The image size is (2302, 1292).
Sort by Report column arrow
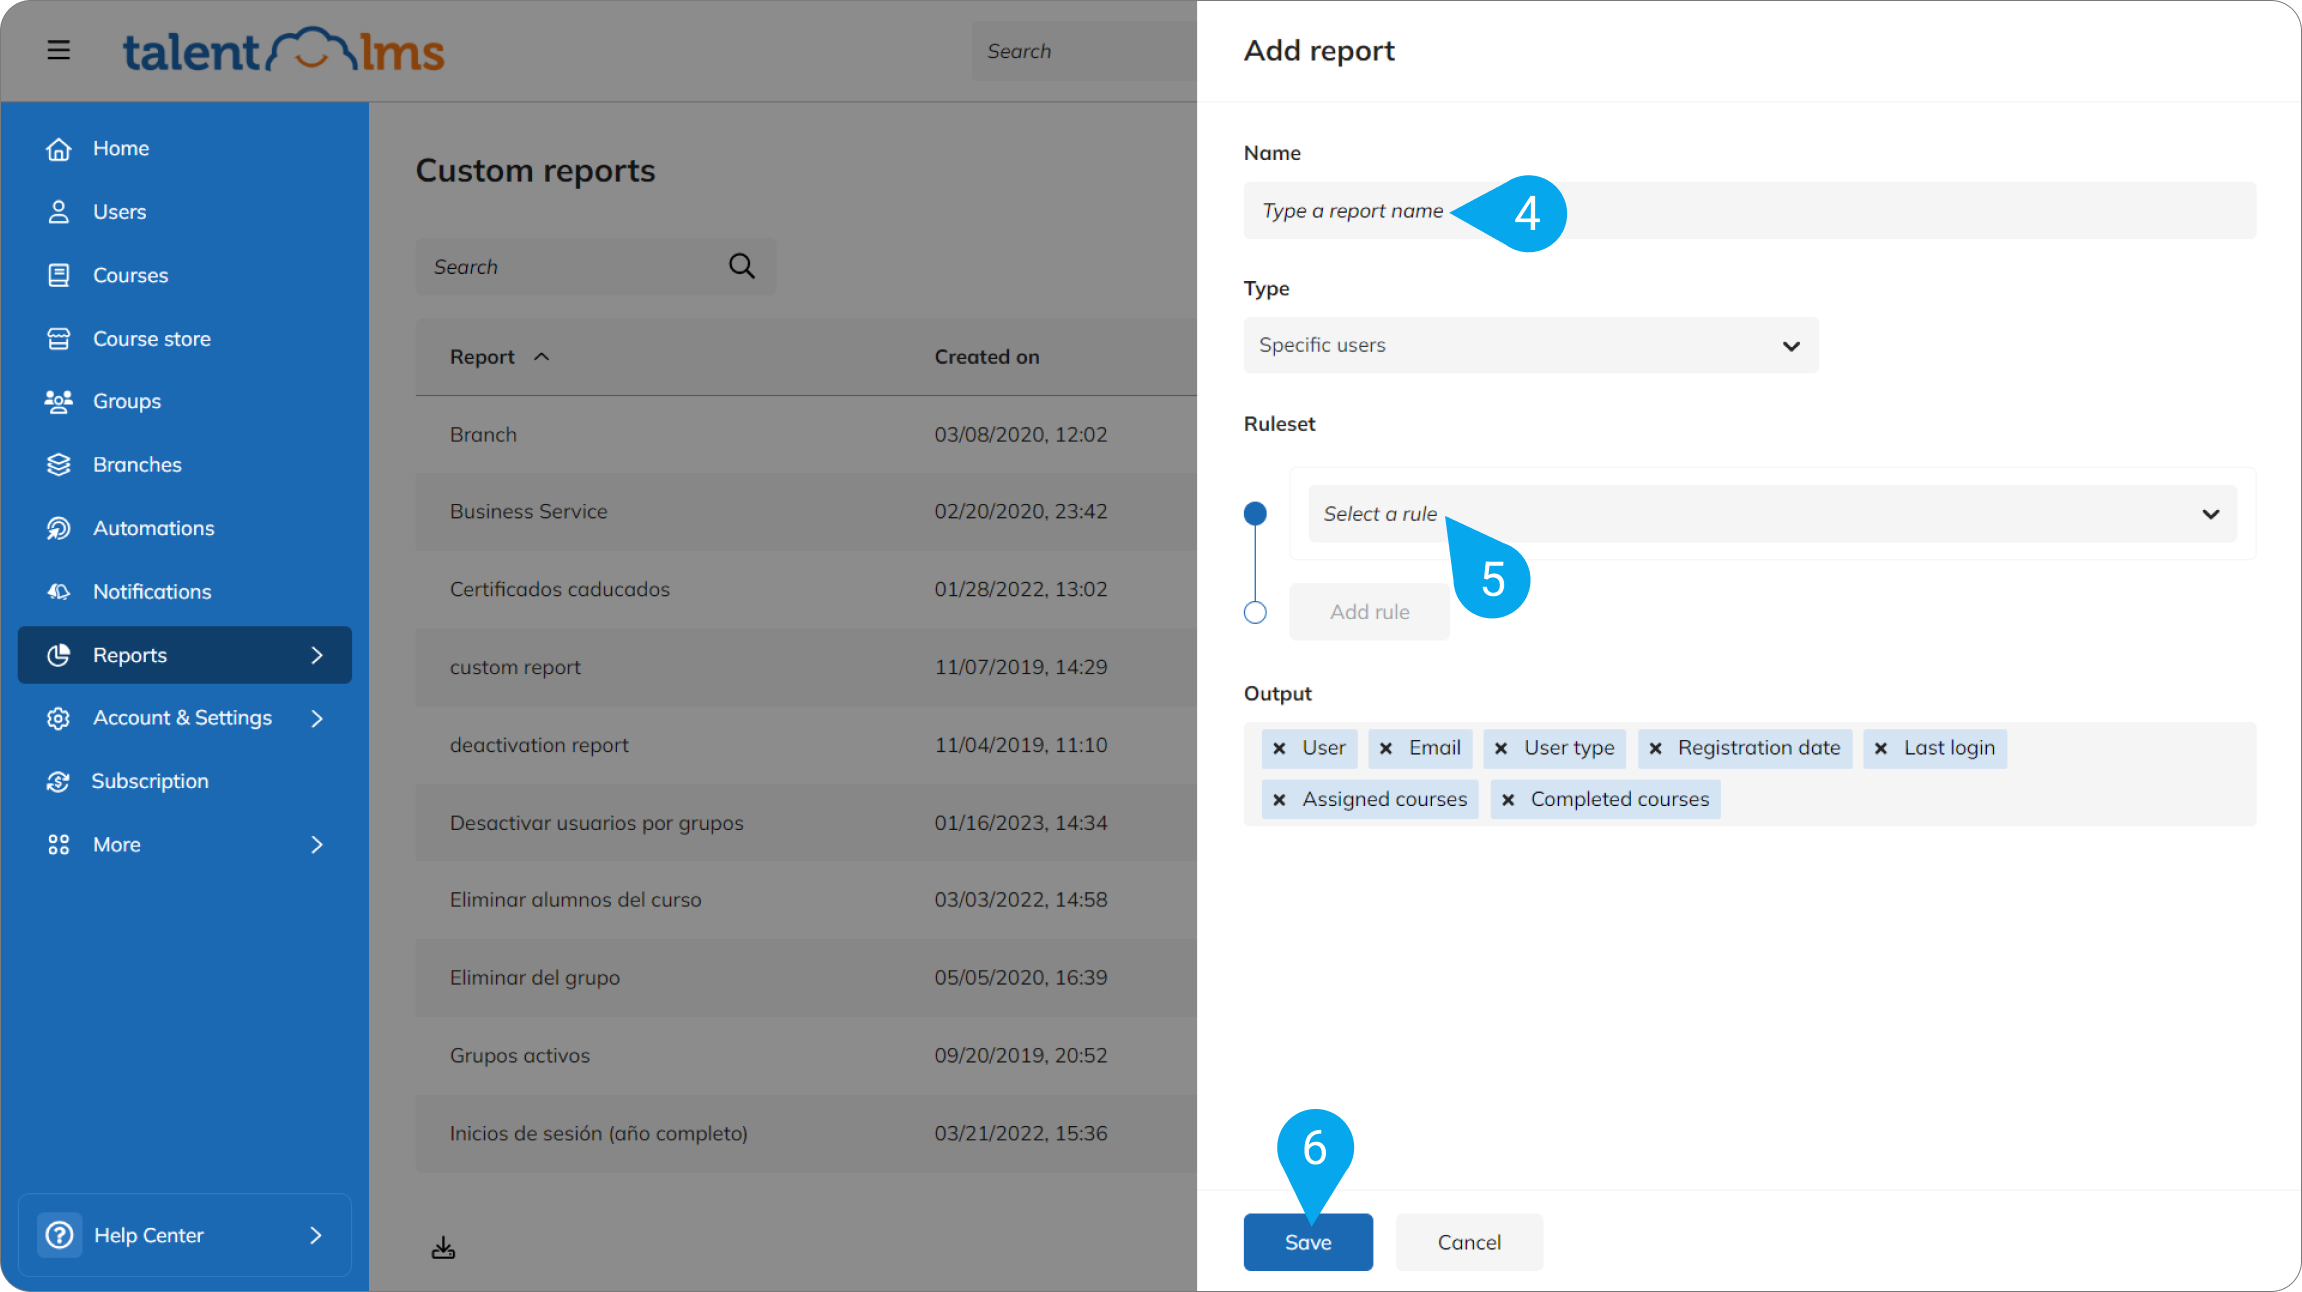[541, 357]
